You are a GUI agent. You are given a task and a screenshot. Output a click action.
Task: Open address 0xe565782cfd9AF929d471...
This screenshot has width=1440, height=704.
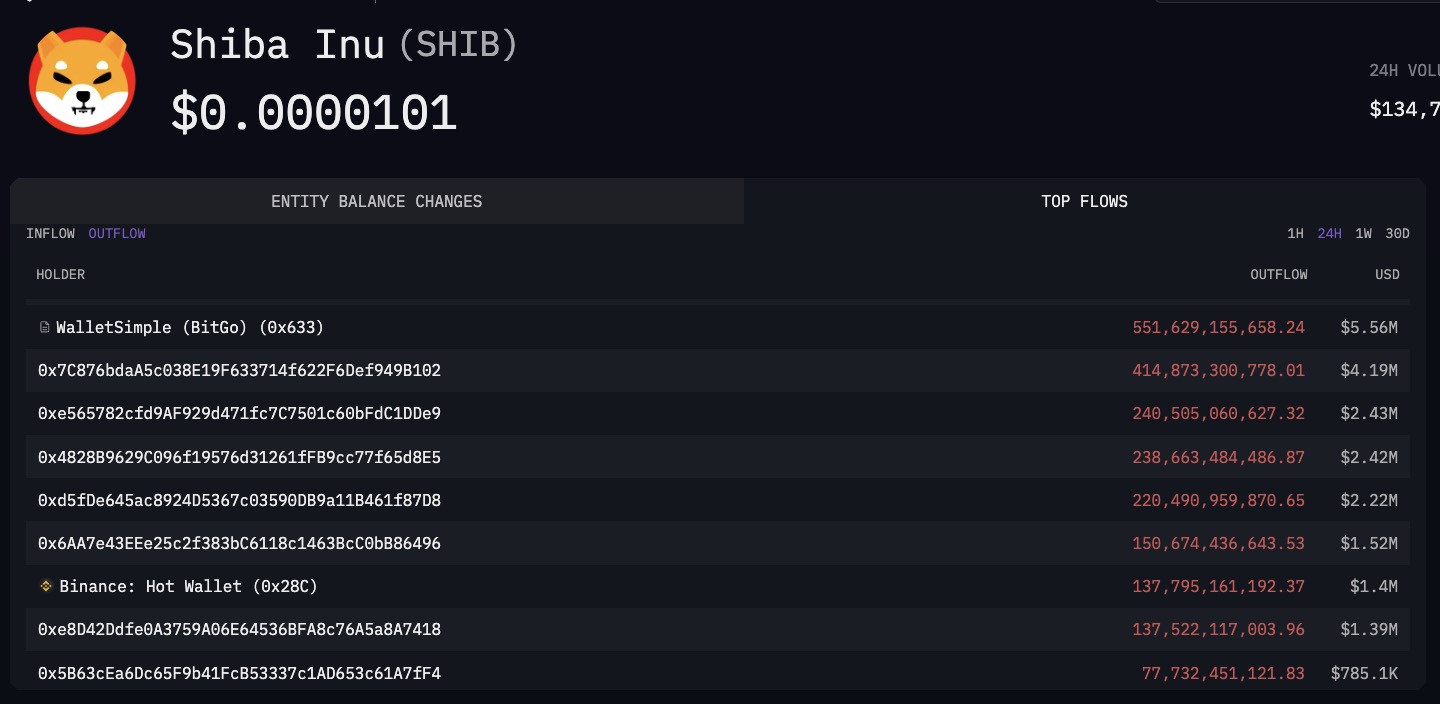tap(239, 414)
